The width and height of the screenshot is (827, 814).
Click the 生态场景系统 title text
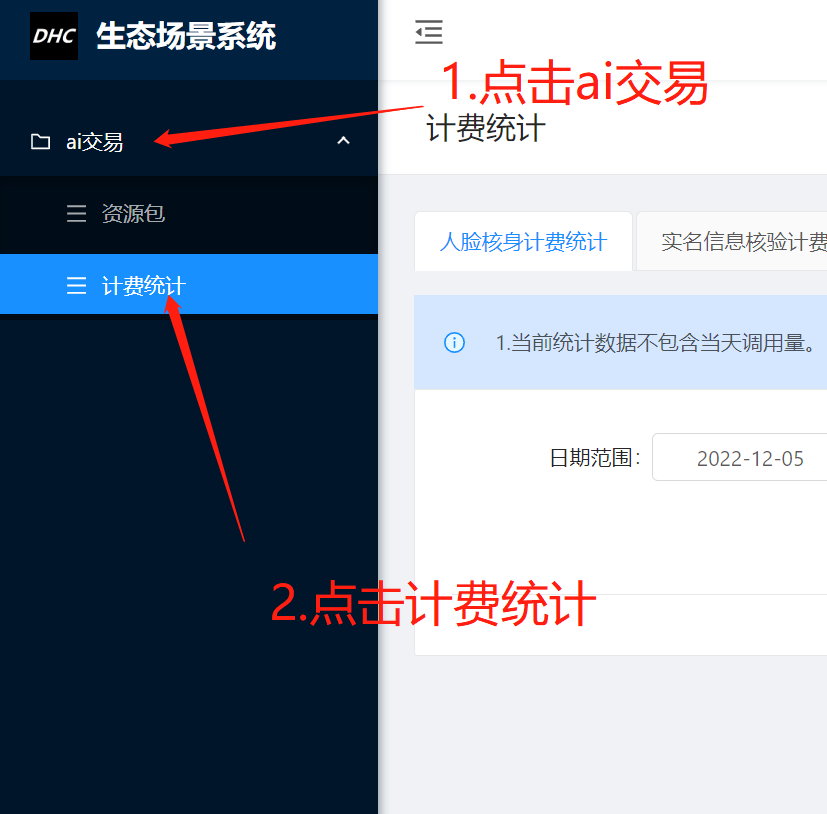click(186, 36)
